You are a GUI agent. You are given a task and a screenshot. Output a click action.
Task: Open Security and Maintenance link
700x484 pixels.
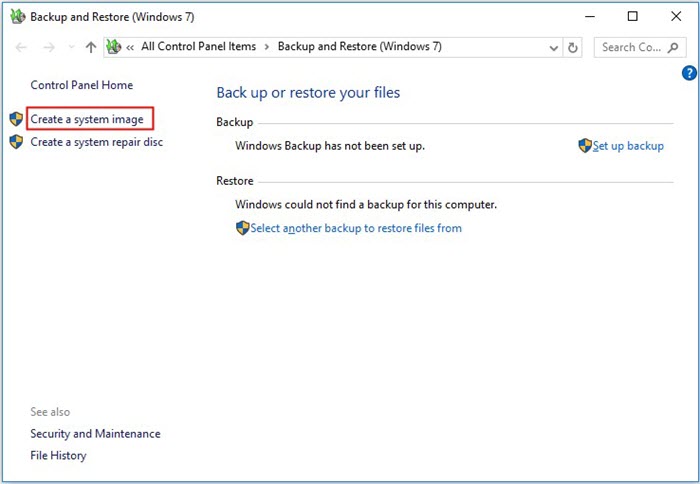pyautogui.click(x=95, y=434)
